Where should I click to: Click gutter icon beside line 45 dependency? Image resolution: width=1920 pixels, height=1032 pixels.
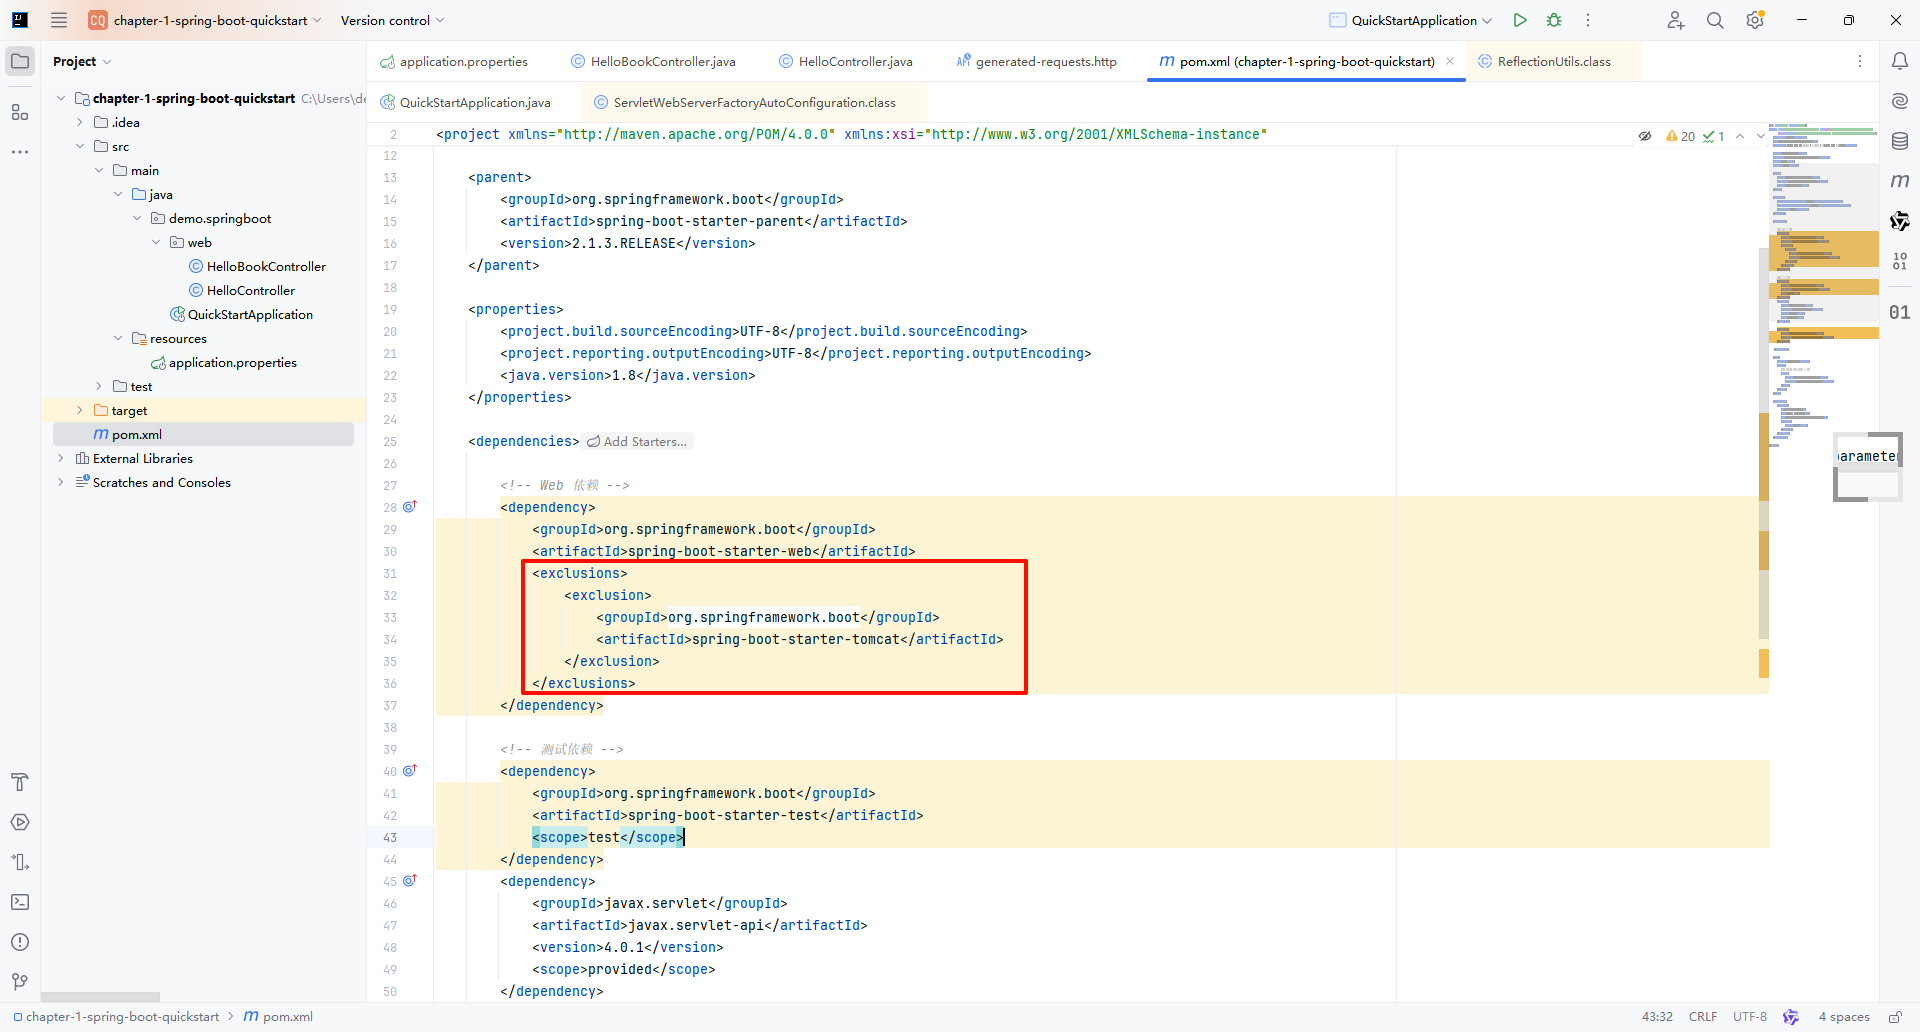(409, 881)
